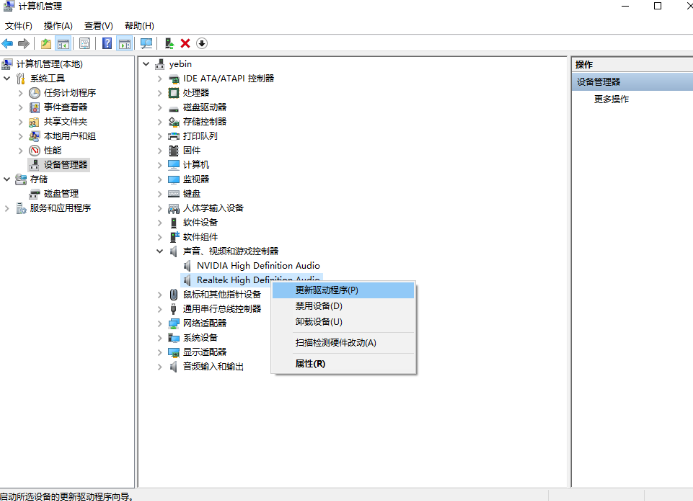Select 属性(R) from the context menu
This screenshot has height=501, width=693.
pyautogui.click(x=310, y=364)
